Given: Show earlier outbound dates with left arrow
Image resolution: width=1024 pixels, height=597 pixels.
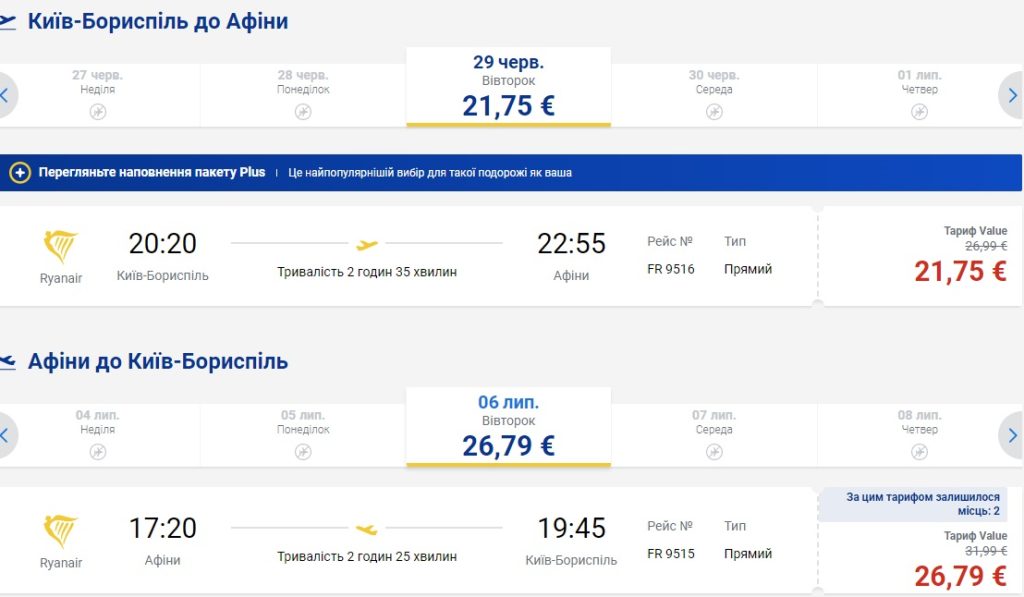Looking at the screenshot, I should 6,96.
